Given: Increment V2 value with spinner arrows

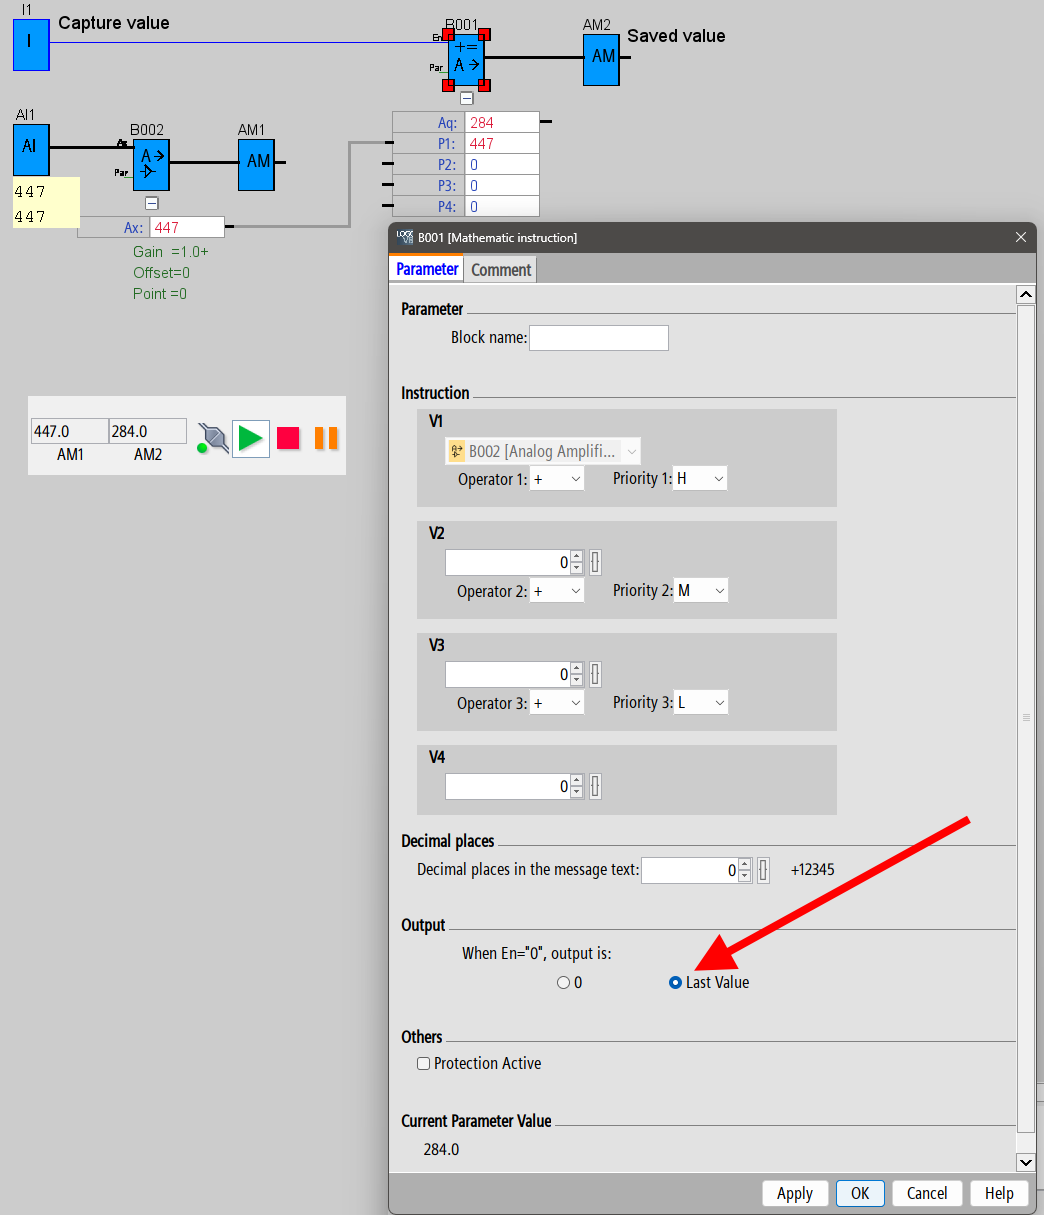Looking at the screenshot, I should point(576,557).
